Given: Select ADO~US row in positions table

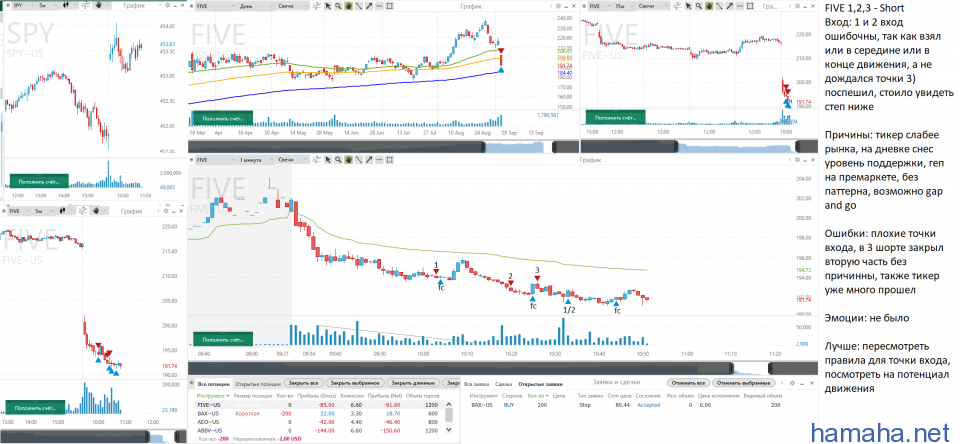Looking at the screenshot, I should pyautogui.click(x=320, y=422).
